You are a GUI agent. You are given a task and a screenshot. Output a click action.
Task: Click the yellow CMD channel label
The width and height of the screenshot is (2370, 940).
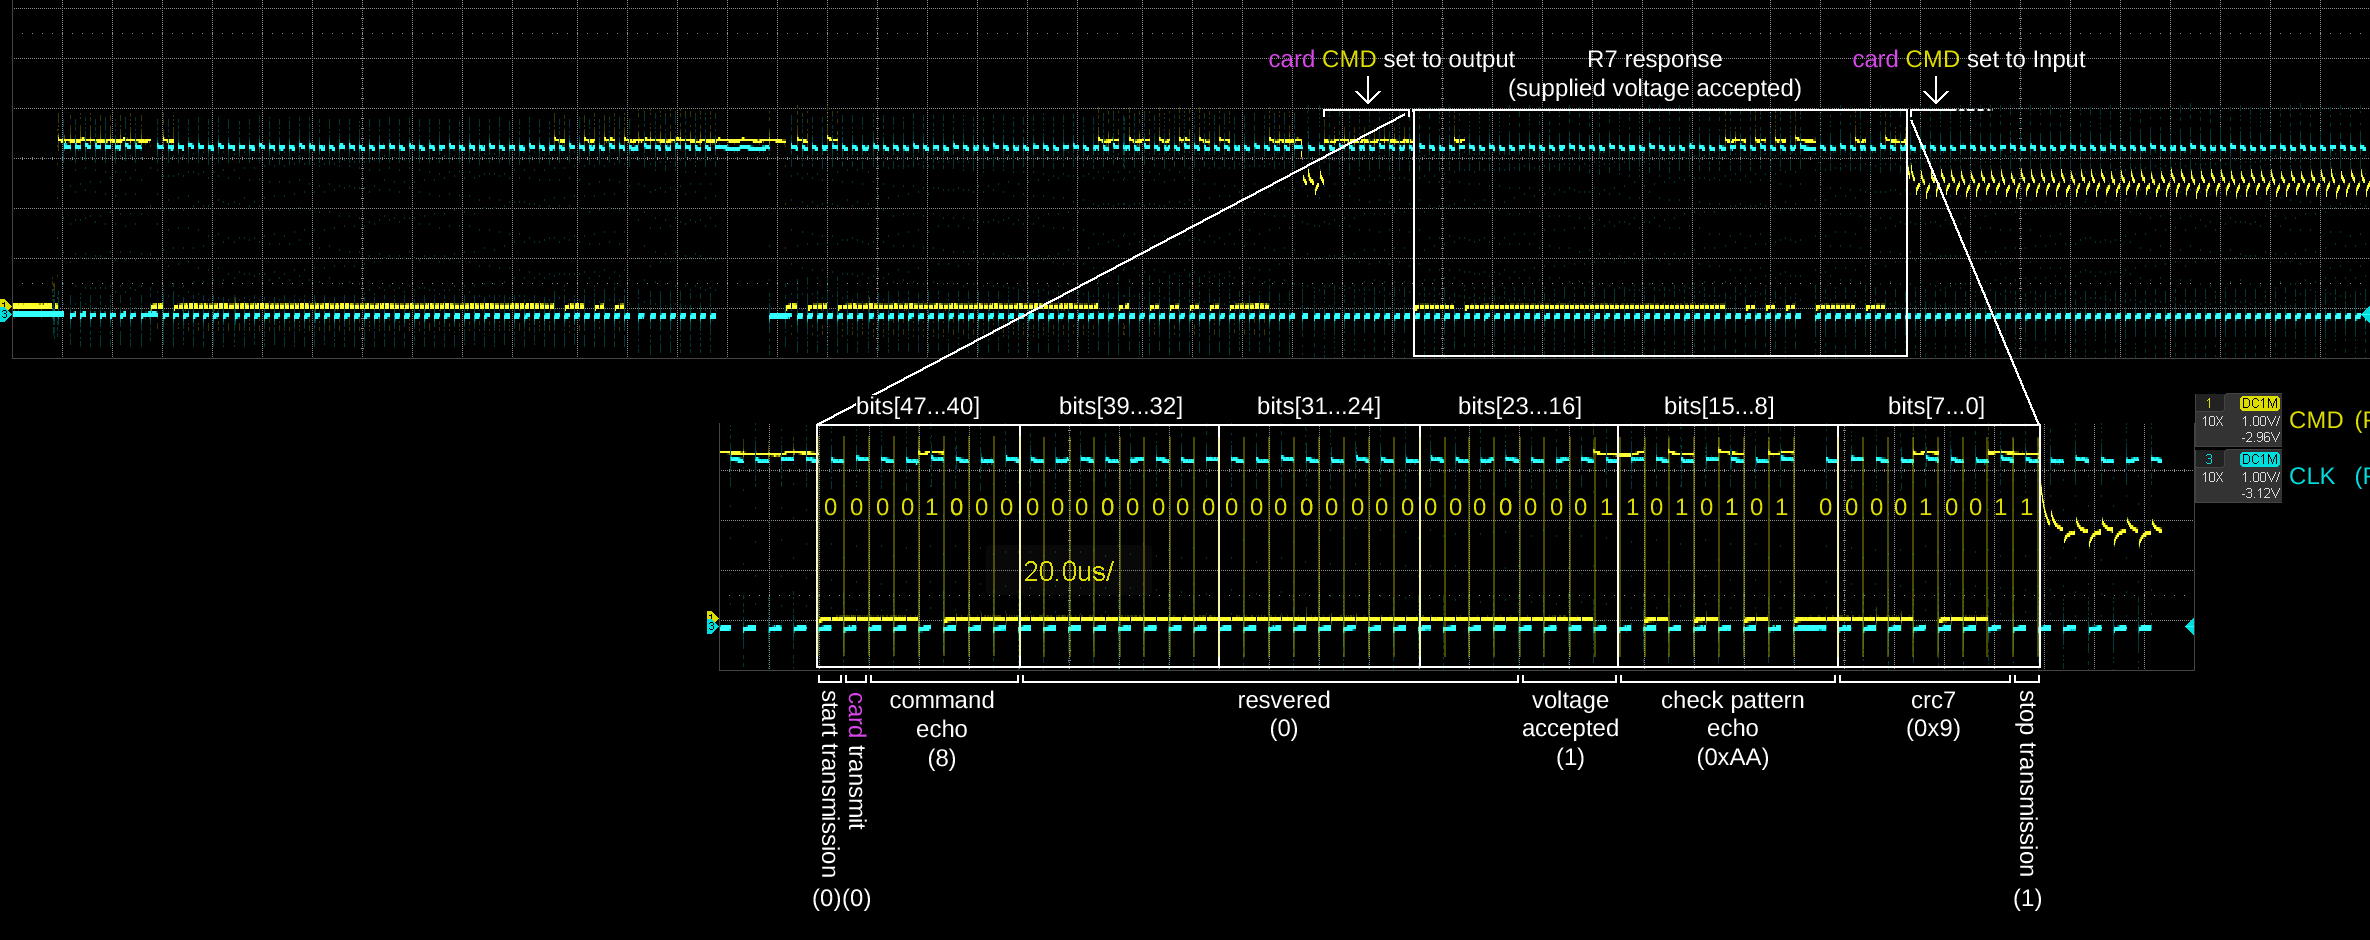(2316, 420)
